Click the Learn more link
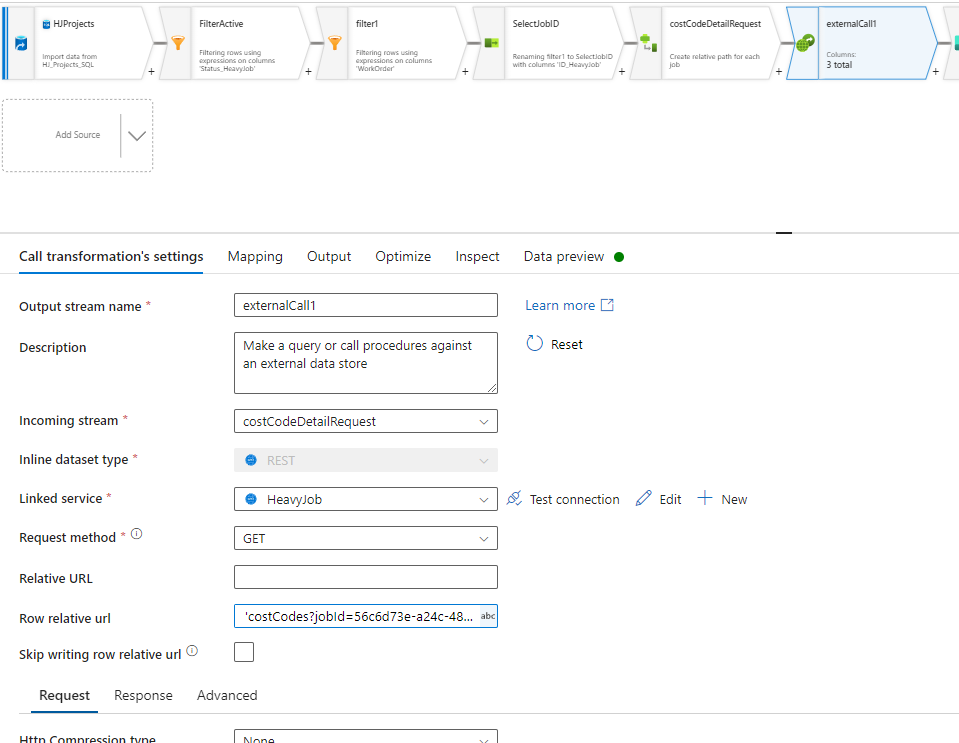The height and width of the screenshot is (743, 959). [561, 305]
